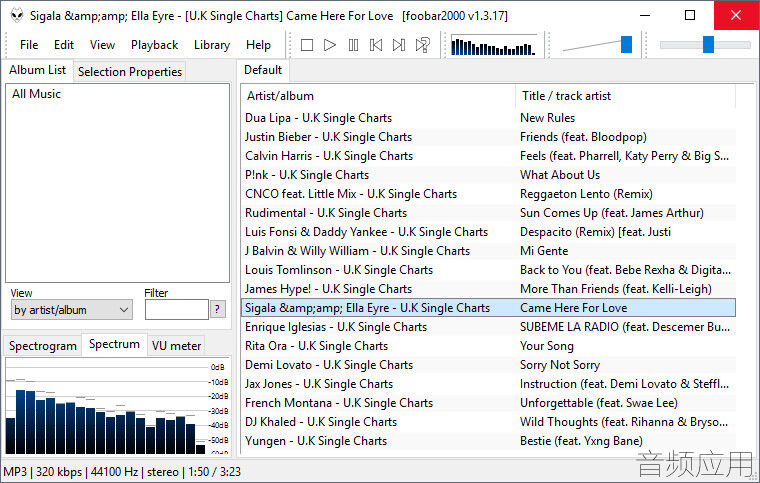Select the J Balvin & Willy William row
Image resolution: width=760 pixels, height=483 pixels.
(x=489, y=251)
